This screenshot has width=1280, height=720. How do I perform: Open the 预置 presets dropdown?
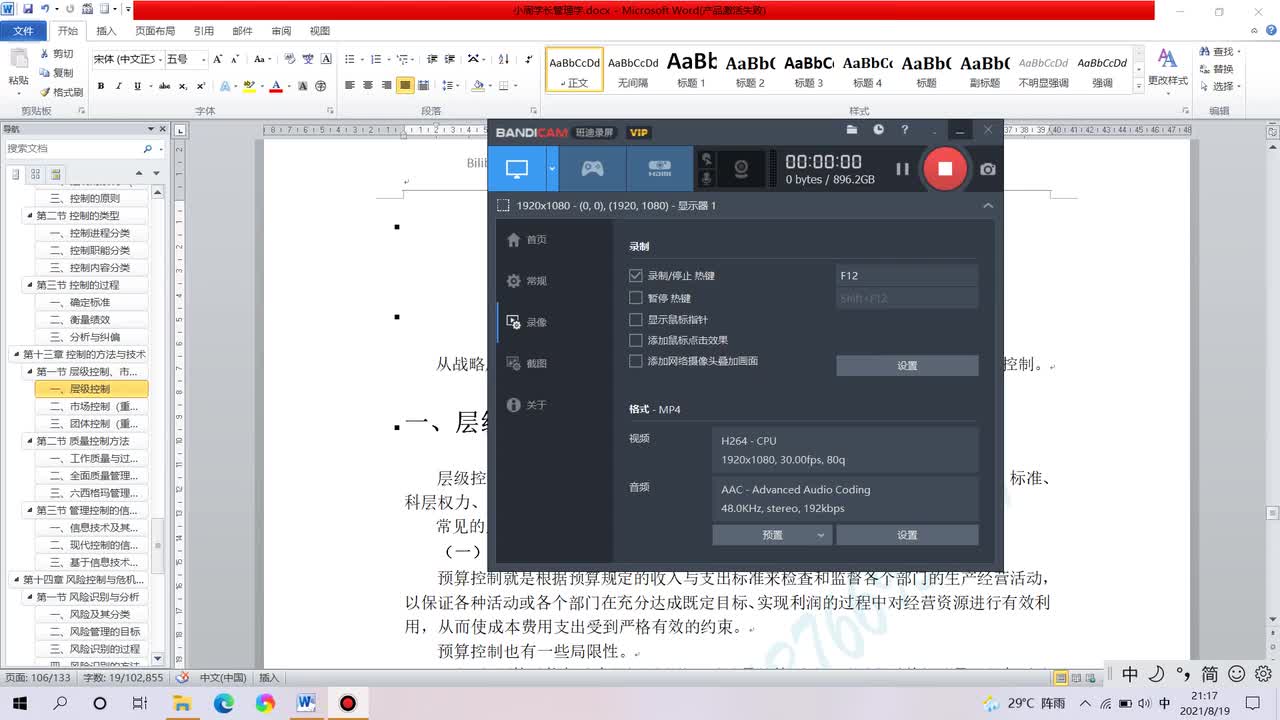[772, 535]
